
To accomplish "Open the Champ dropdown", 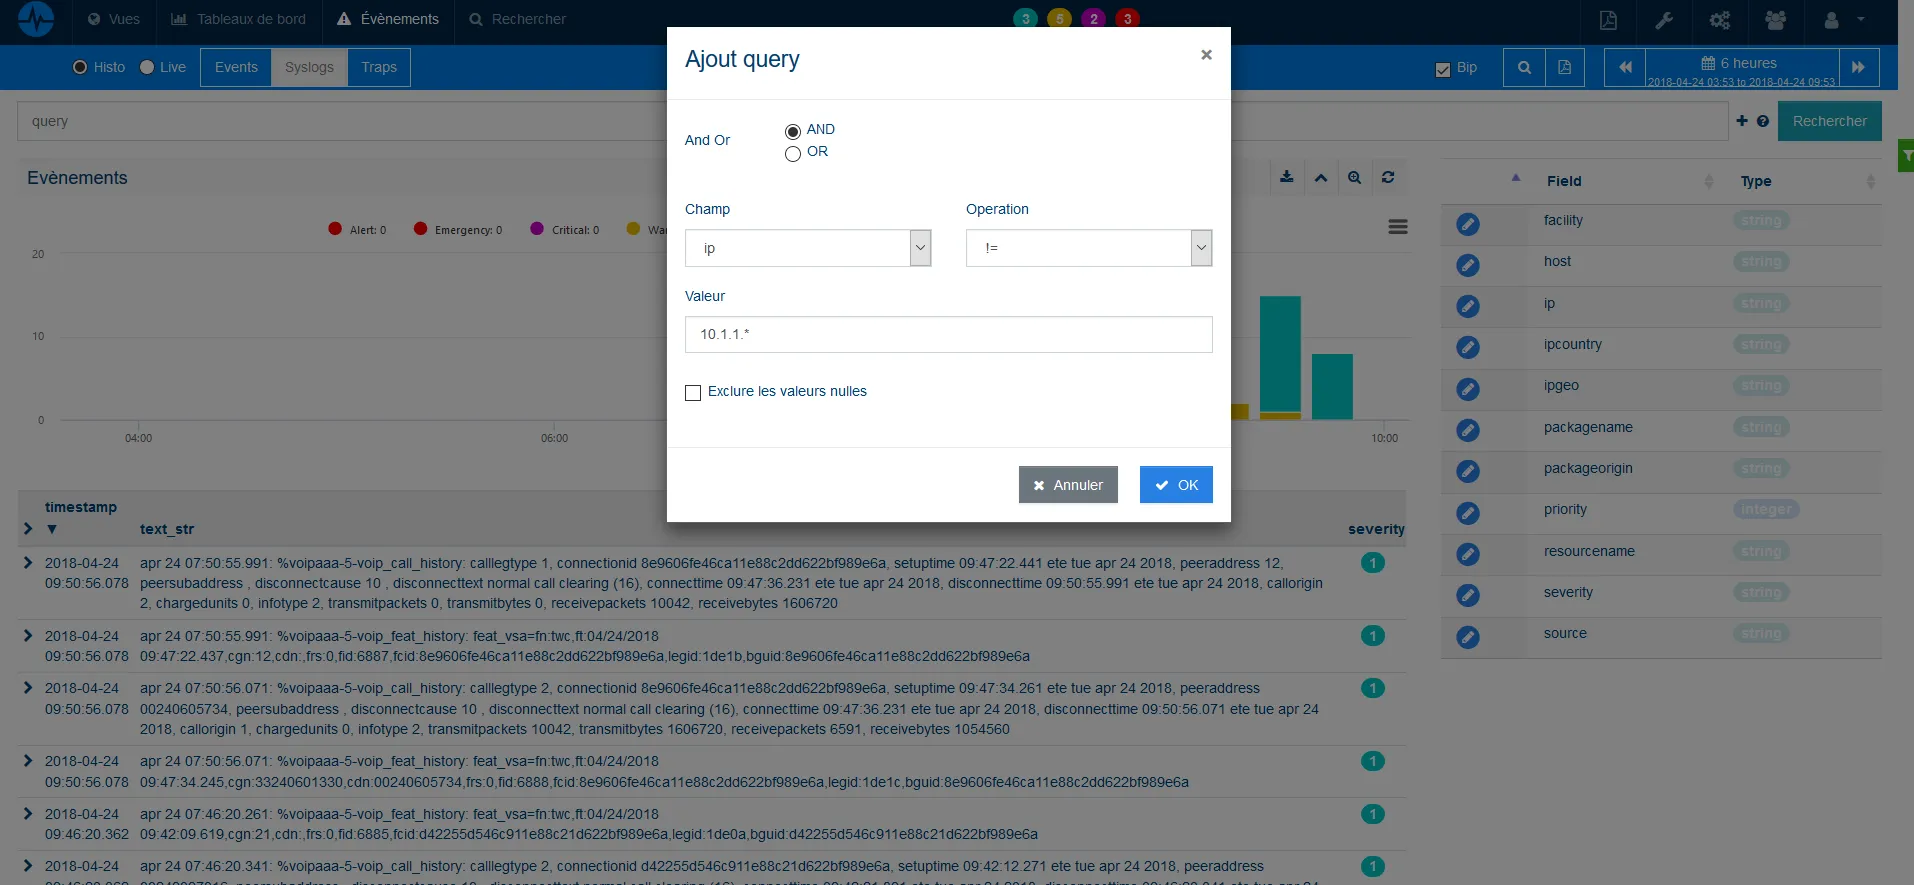I will point(808,248).
